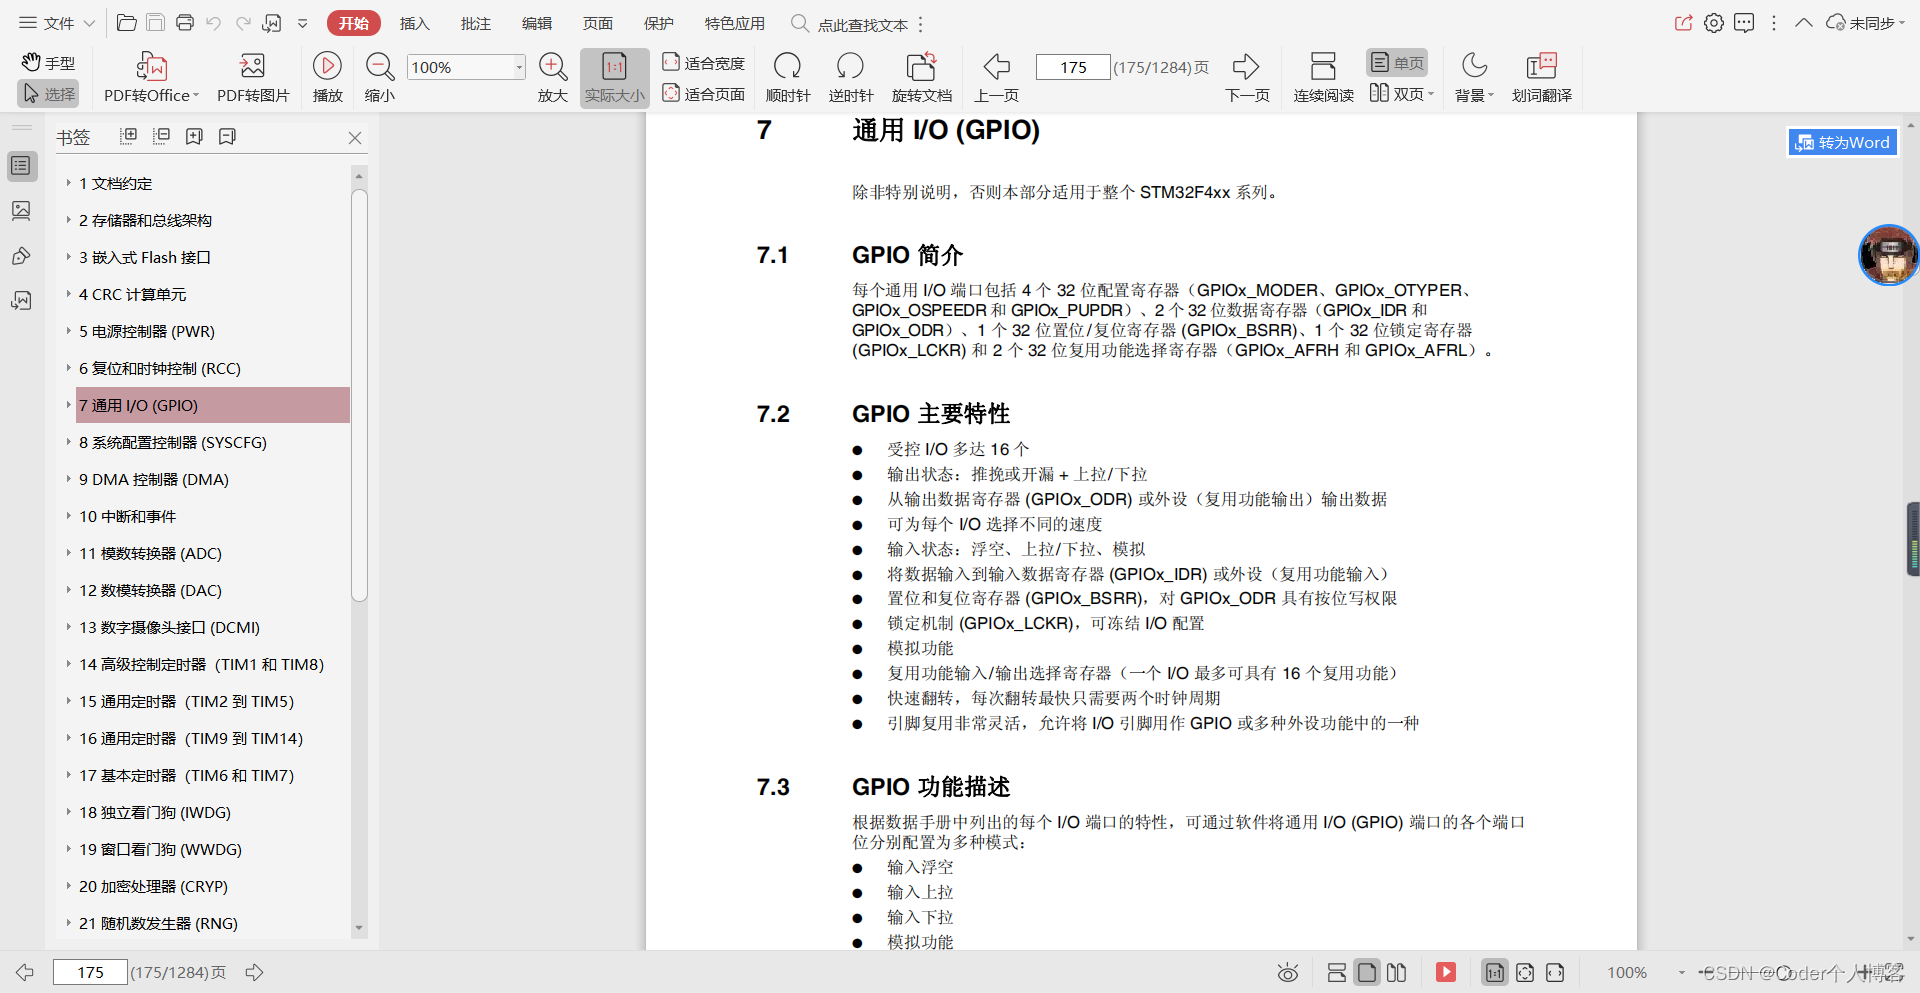Click the share icon in title bar
Image resolution: width=1920 pixels, height=993 pixels.
coord(1684,23)
